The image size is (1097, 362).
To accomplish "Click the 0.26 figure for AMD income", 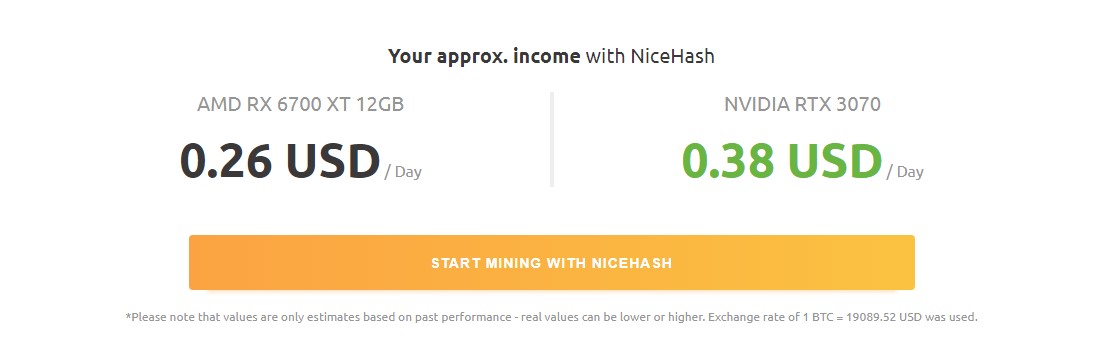I will pos(226,160).
